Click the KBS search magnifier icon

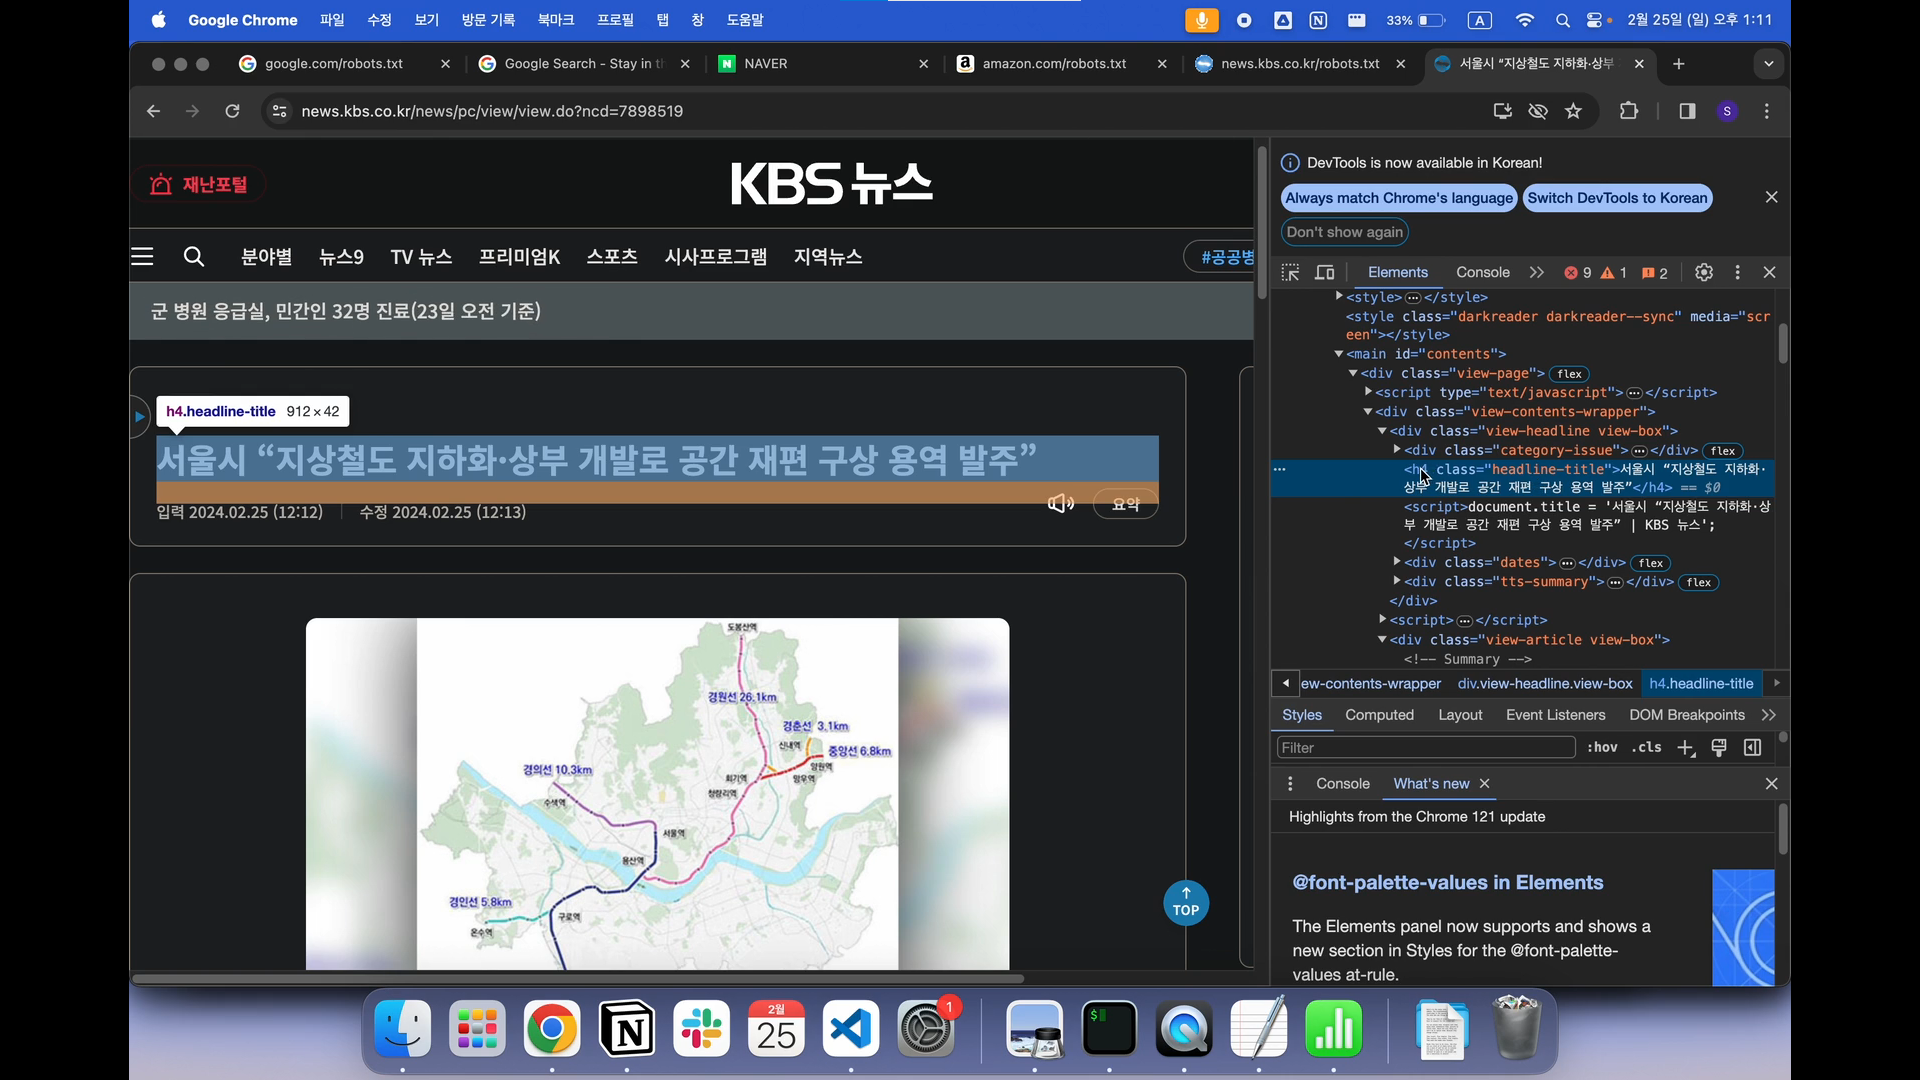(x=194, y=257)
